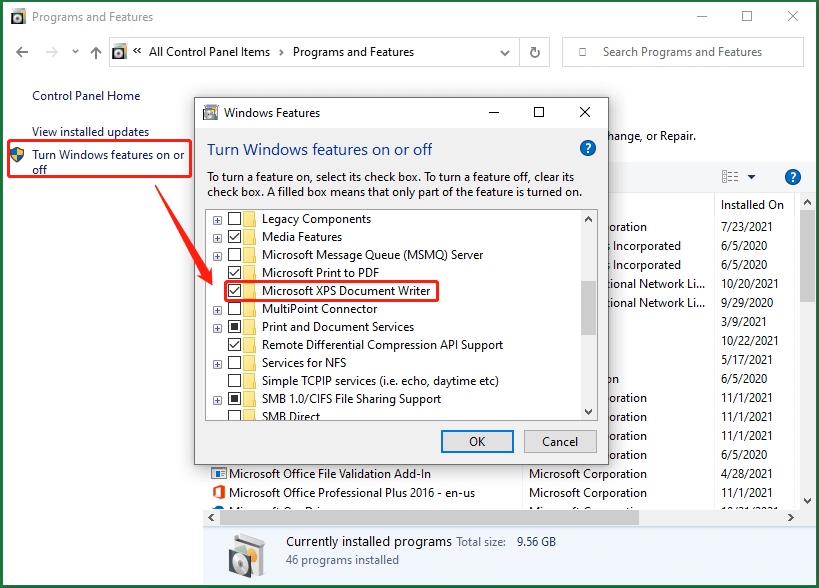Open Turn Windows features on or off link
819x588 pixels.
point(108,162)
